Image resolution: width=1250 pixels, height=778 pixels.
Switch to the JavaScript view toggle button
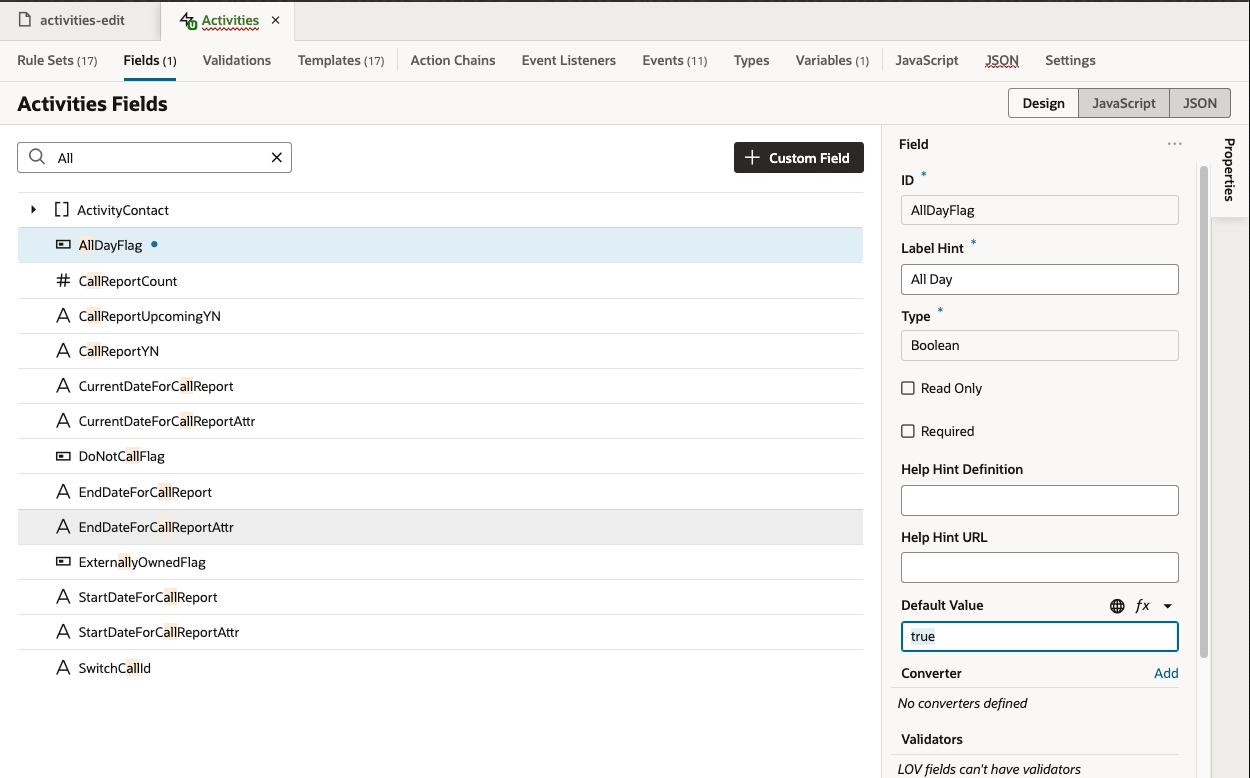1123,103
